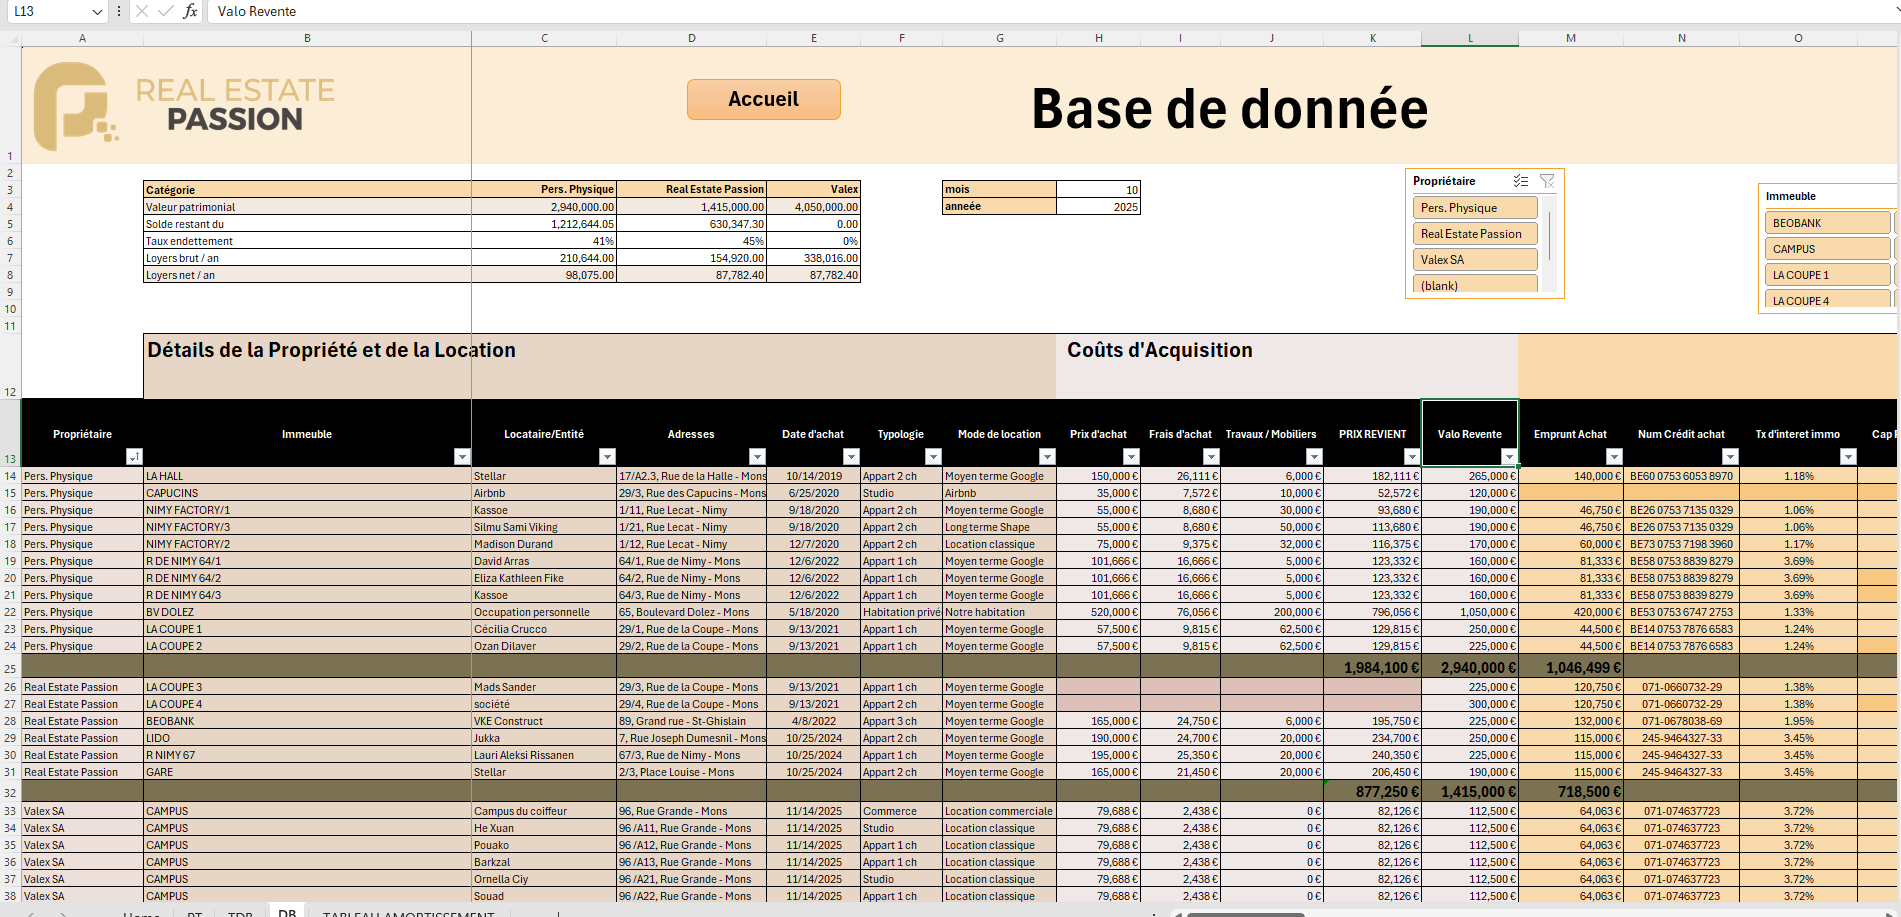Click the 'VKE Construct' tenant cell
Screen dimensions: 1901x917
[x=544, y=721]
